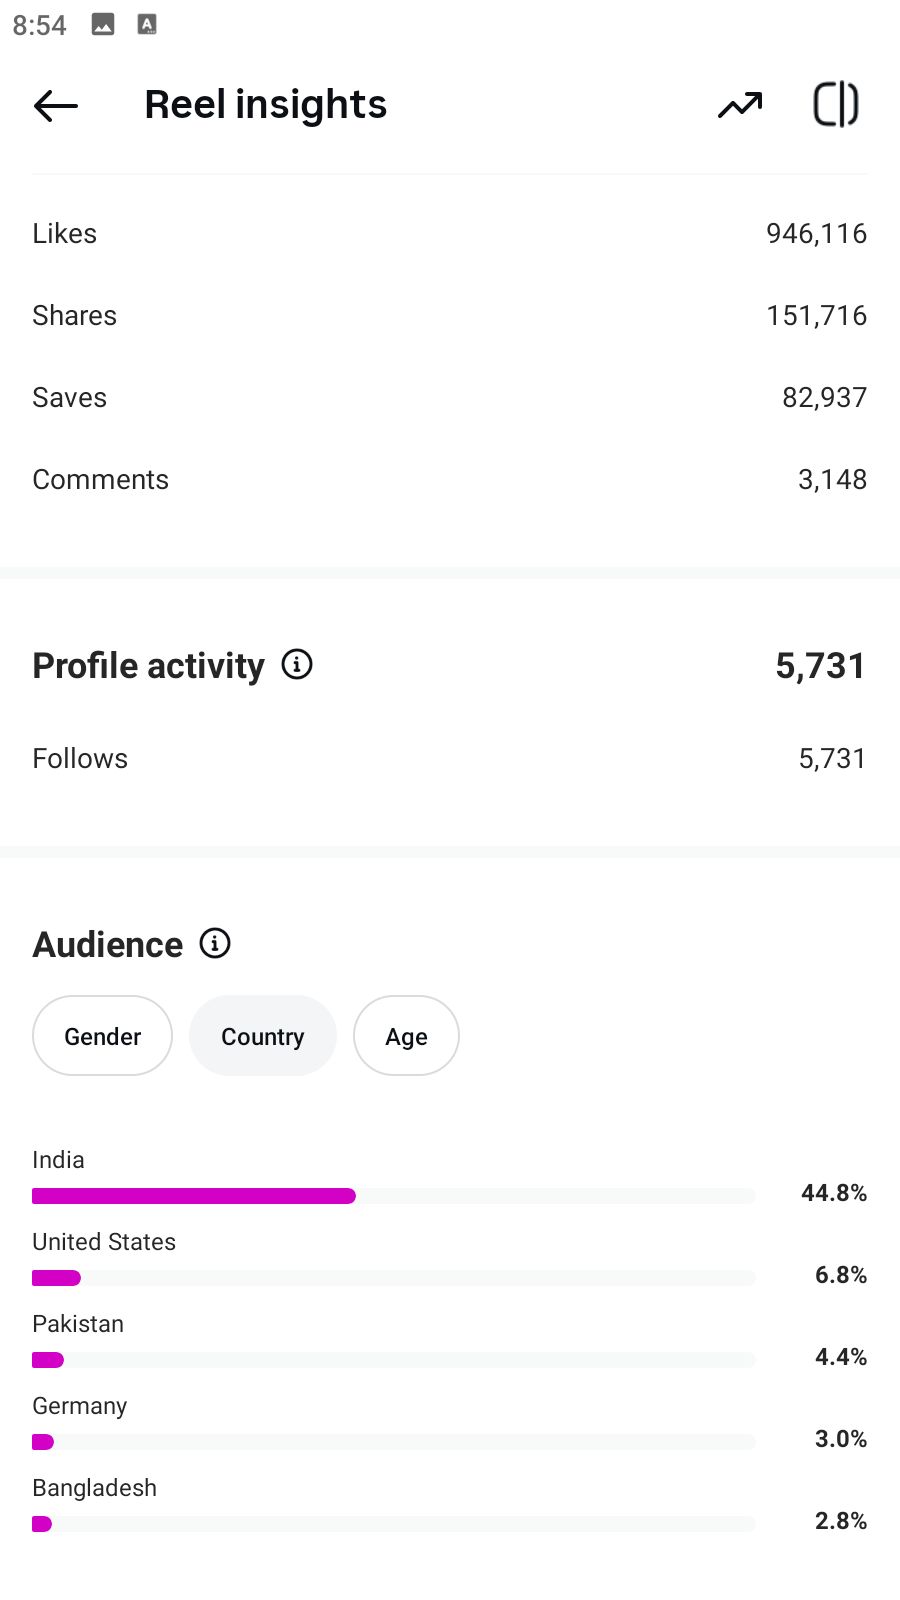Open the Profile activity info icon
Viewport: 900px width, 1600px height.
[297, 664]
